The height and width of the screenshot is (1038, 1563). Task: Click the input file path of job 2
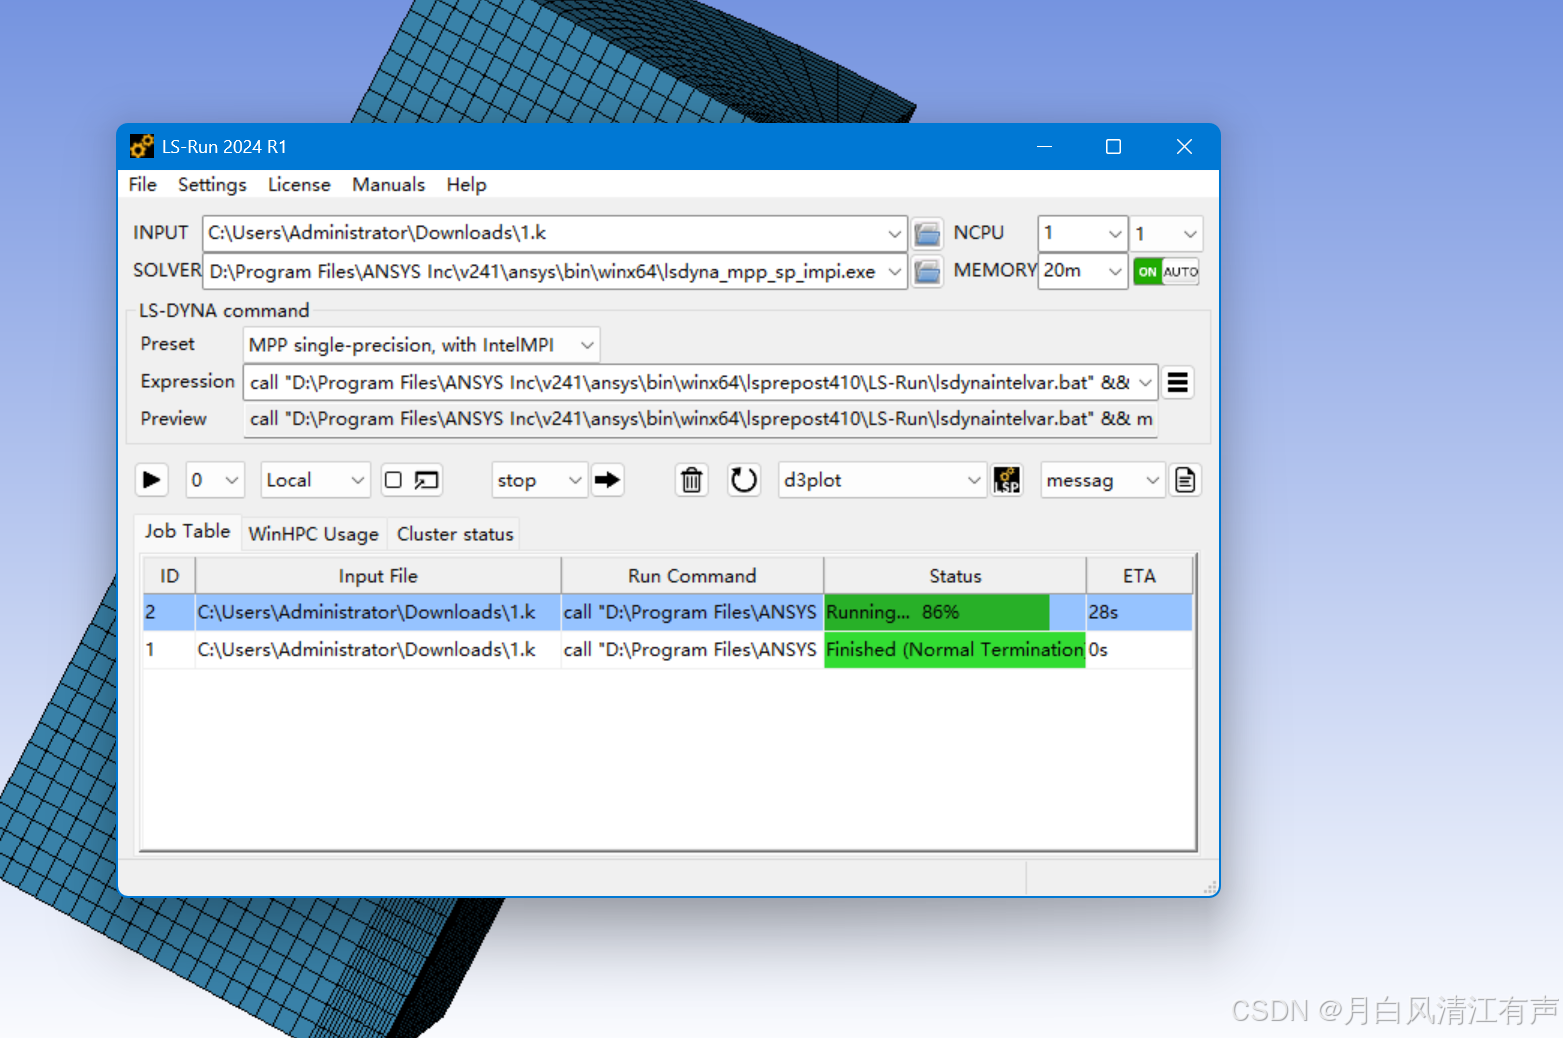pos(378,612)
